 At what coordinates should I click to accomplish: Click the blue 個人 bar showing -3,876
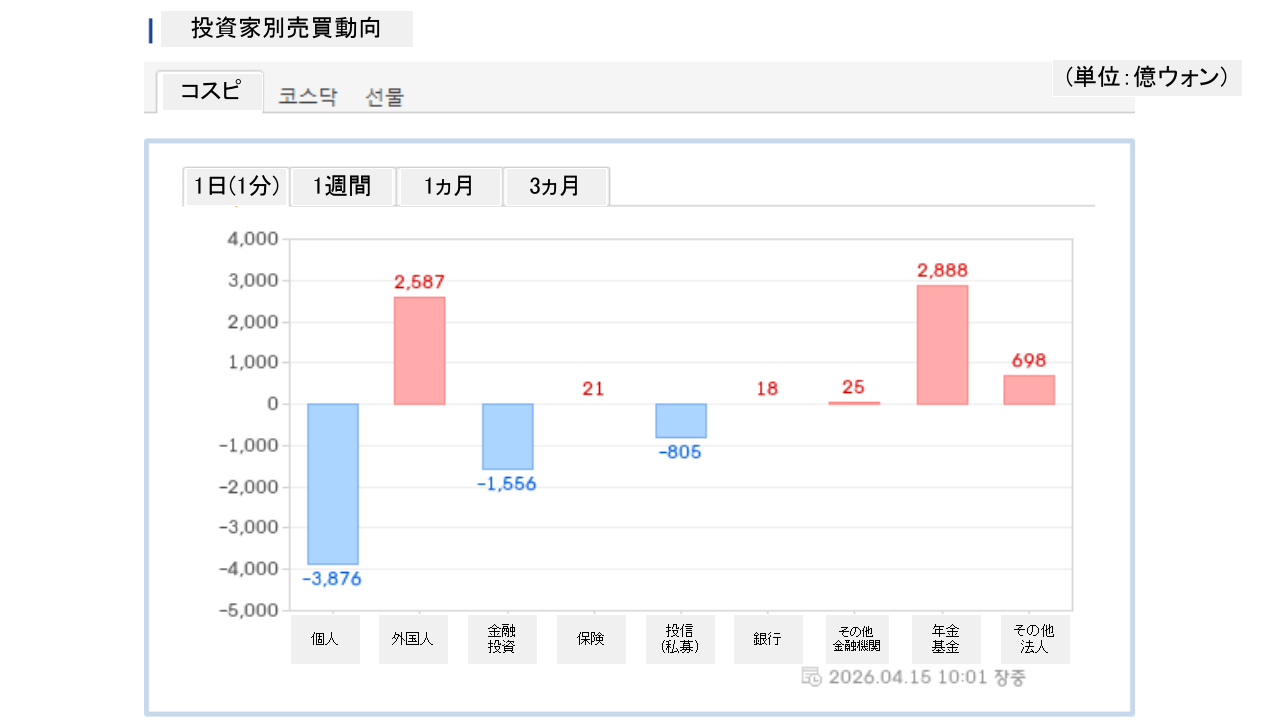333,484
